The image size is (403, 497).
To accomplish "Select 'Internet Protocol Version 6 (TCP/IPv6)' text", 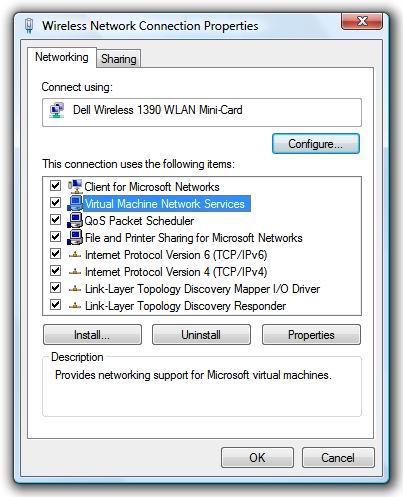I will [176, 255].
